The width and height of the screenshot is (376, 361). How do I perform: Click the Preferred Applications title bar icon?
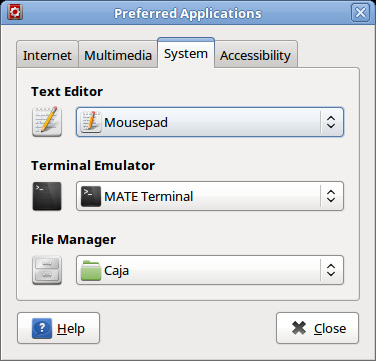(15, 12)
